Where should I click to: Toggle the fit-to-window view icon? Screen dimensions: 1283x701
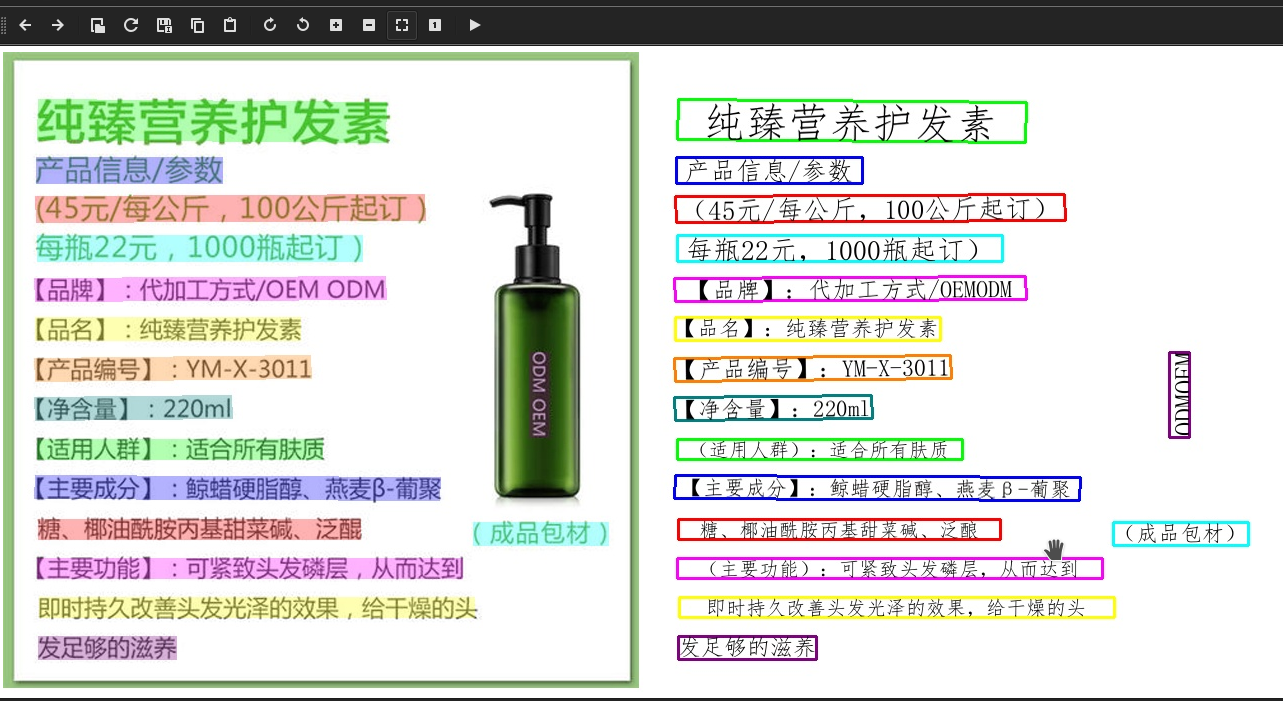(x=402, y=25)
